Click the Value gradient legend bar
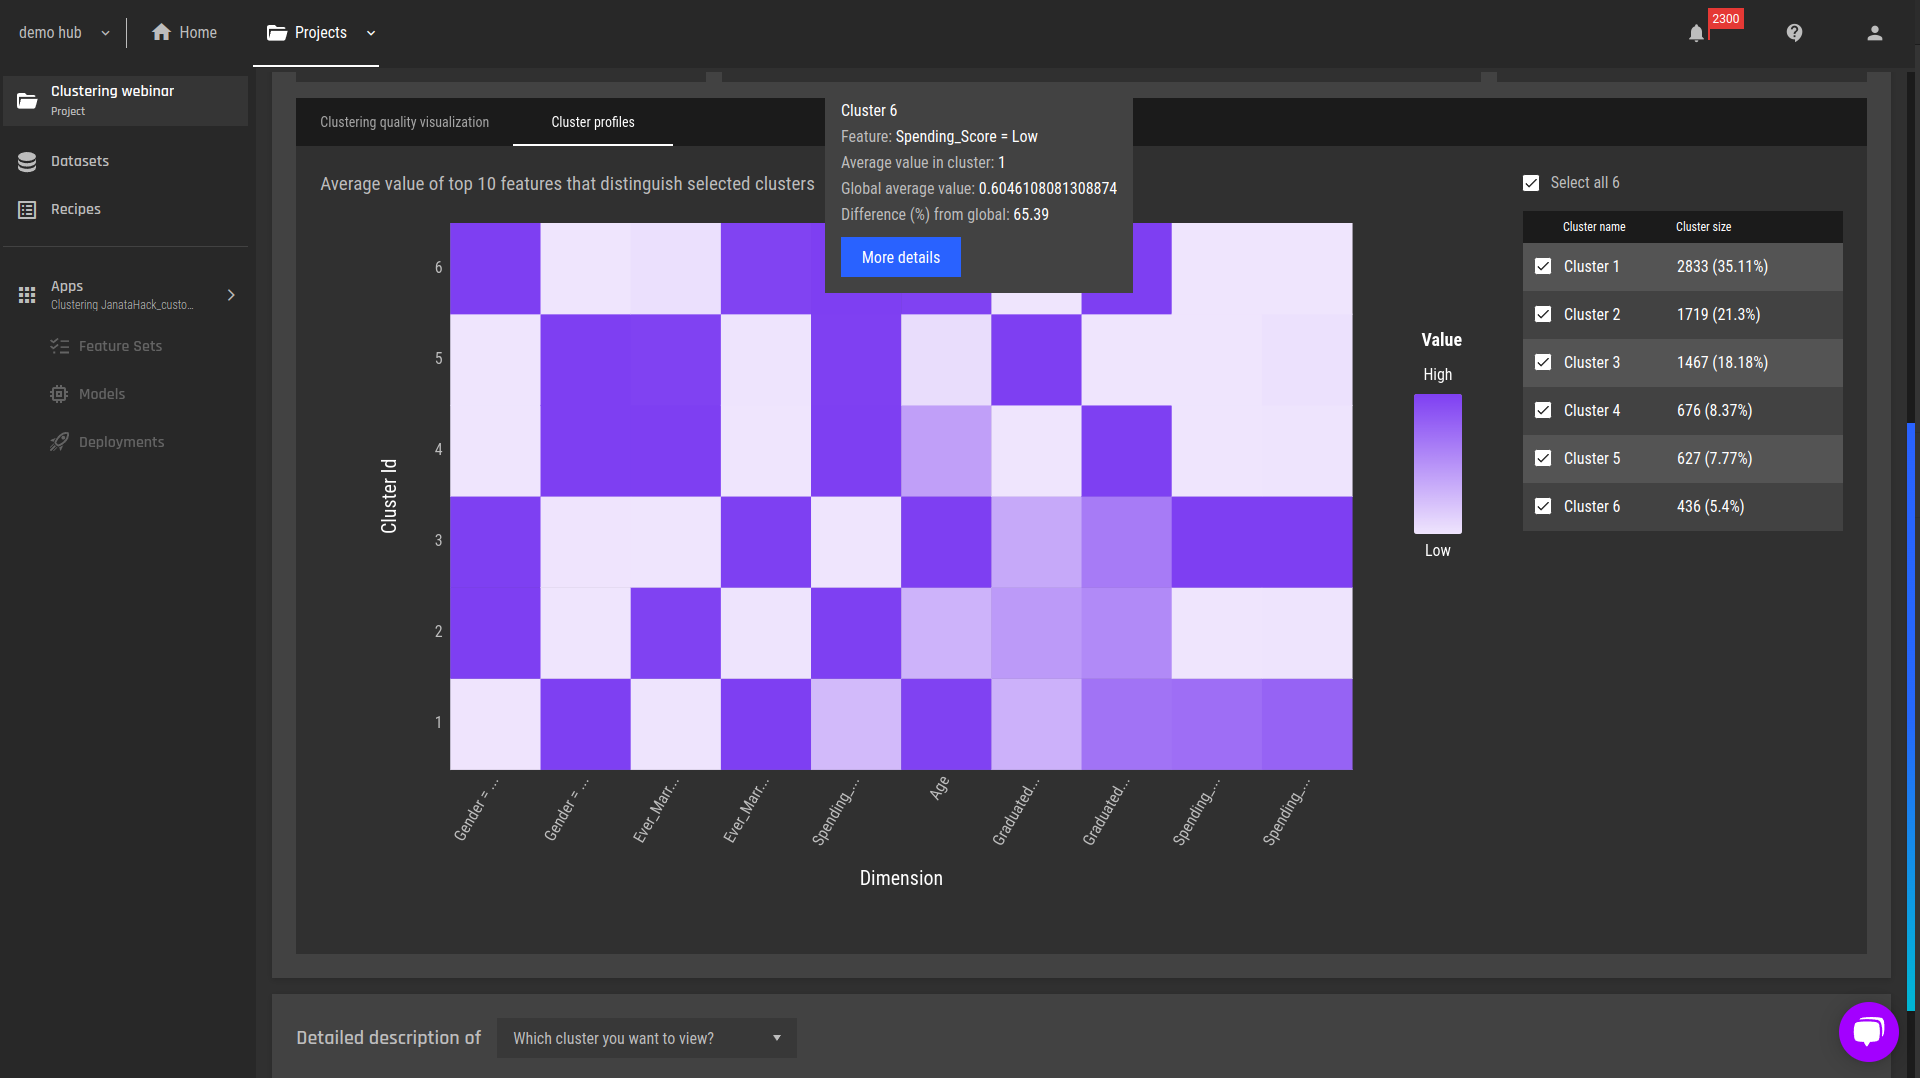The width and height of the screenshot is (1920, 1078). pos(1437,463)
